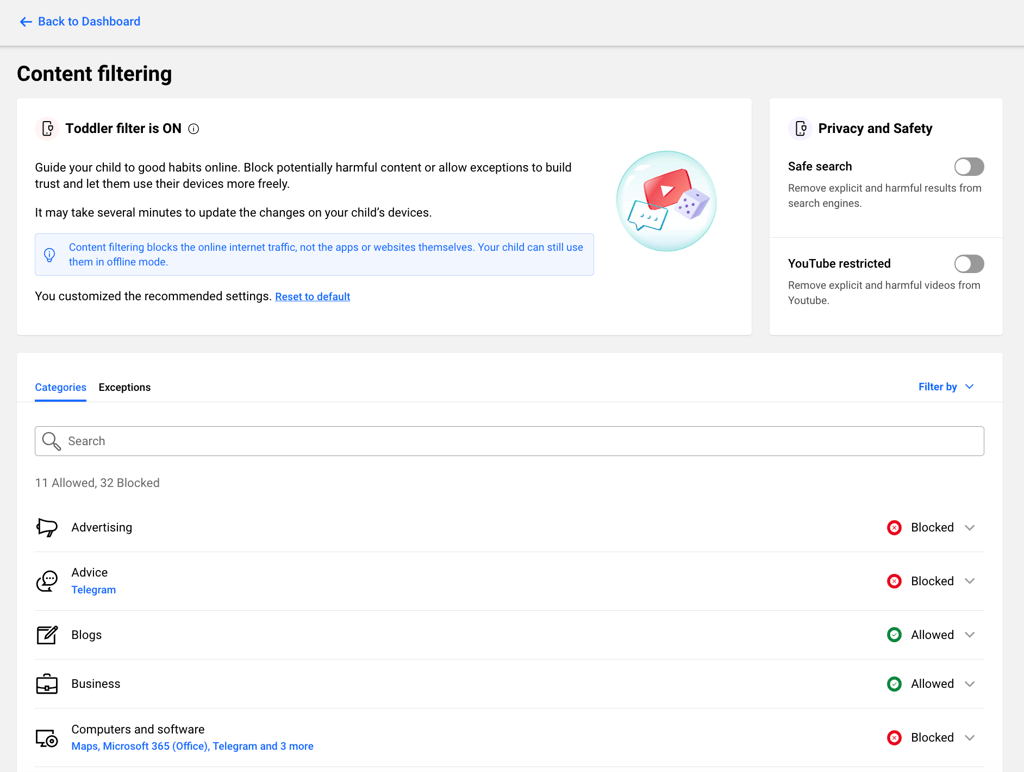Click the red Blocked icon for Computers and software
The image size is (1024, 772).
[894, 738]
